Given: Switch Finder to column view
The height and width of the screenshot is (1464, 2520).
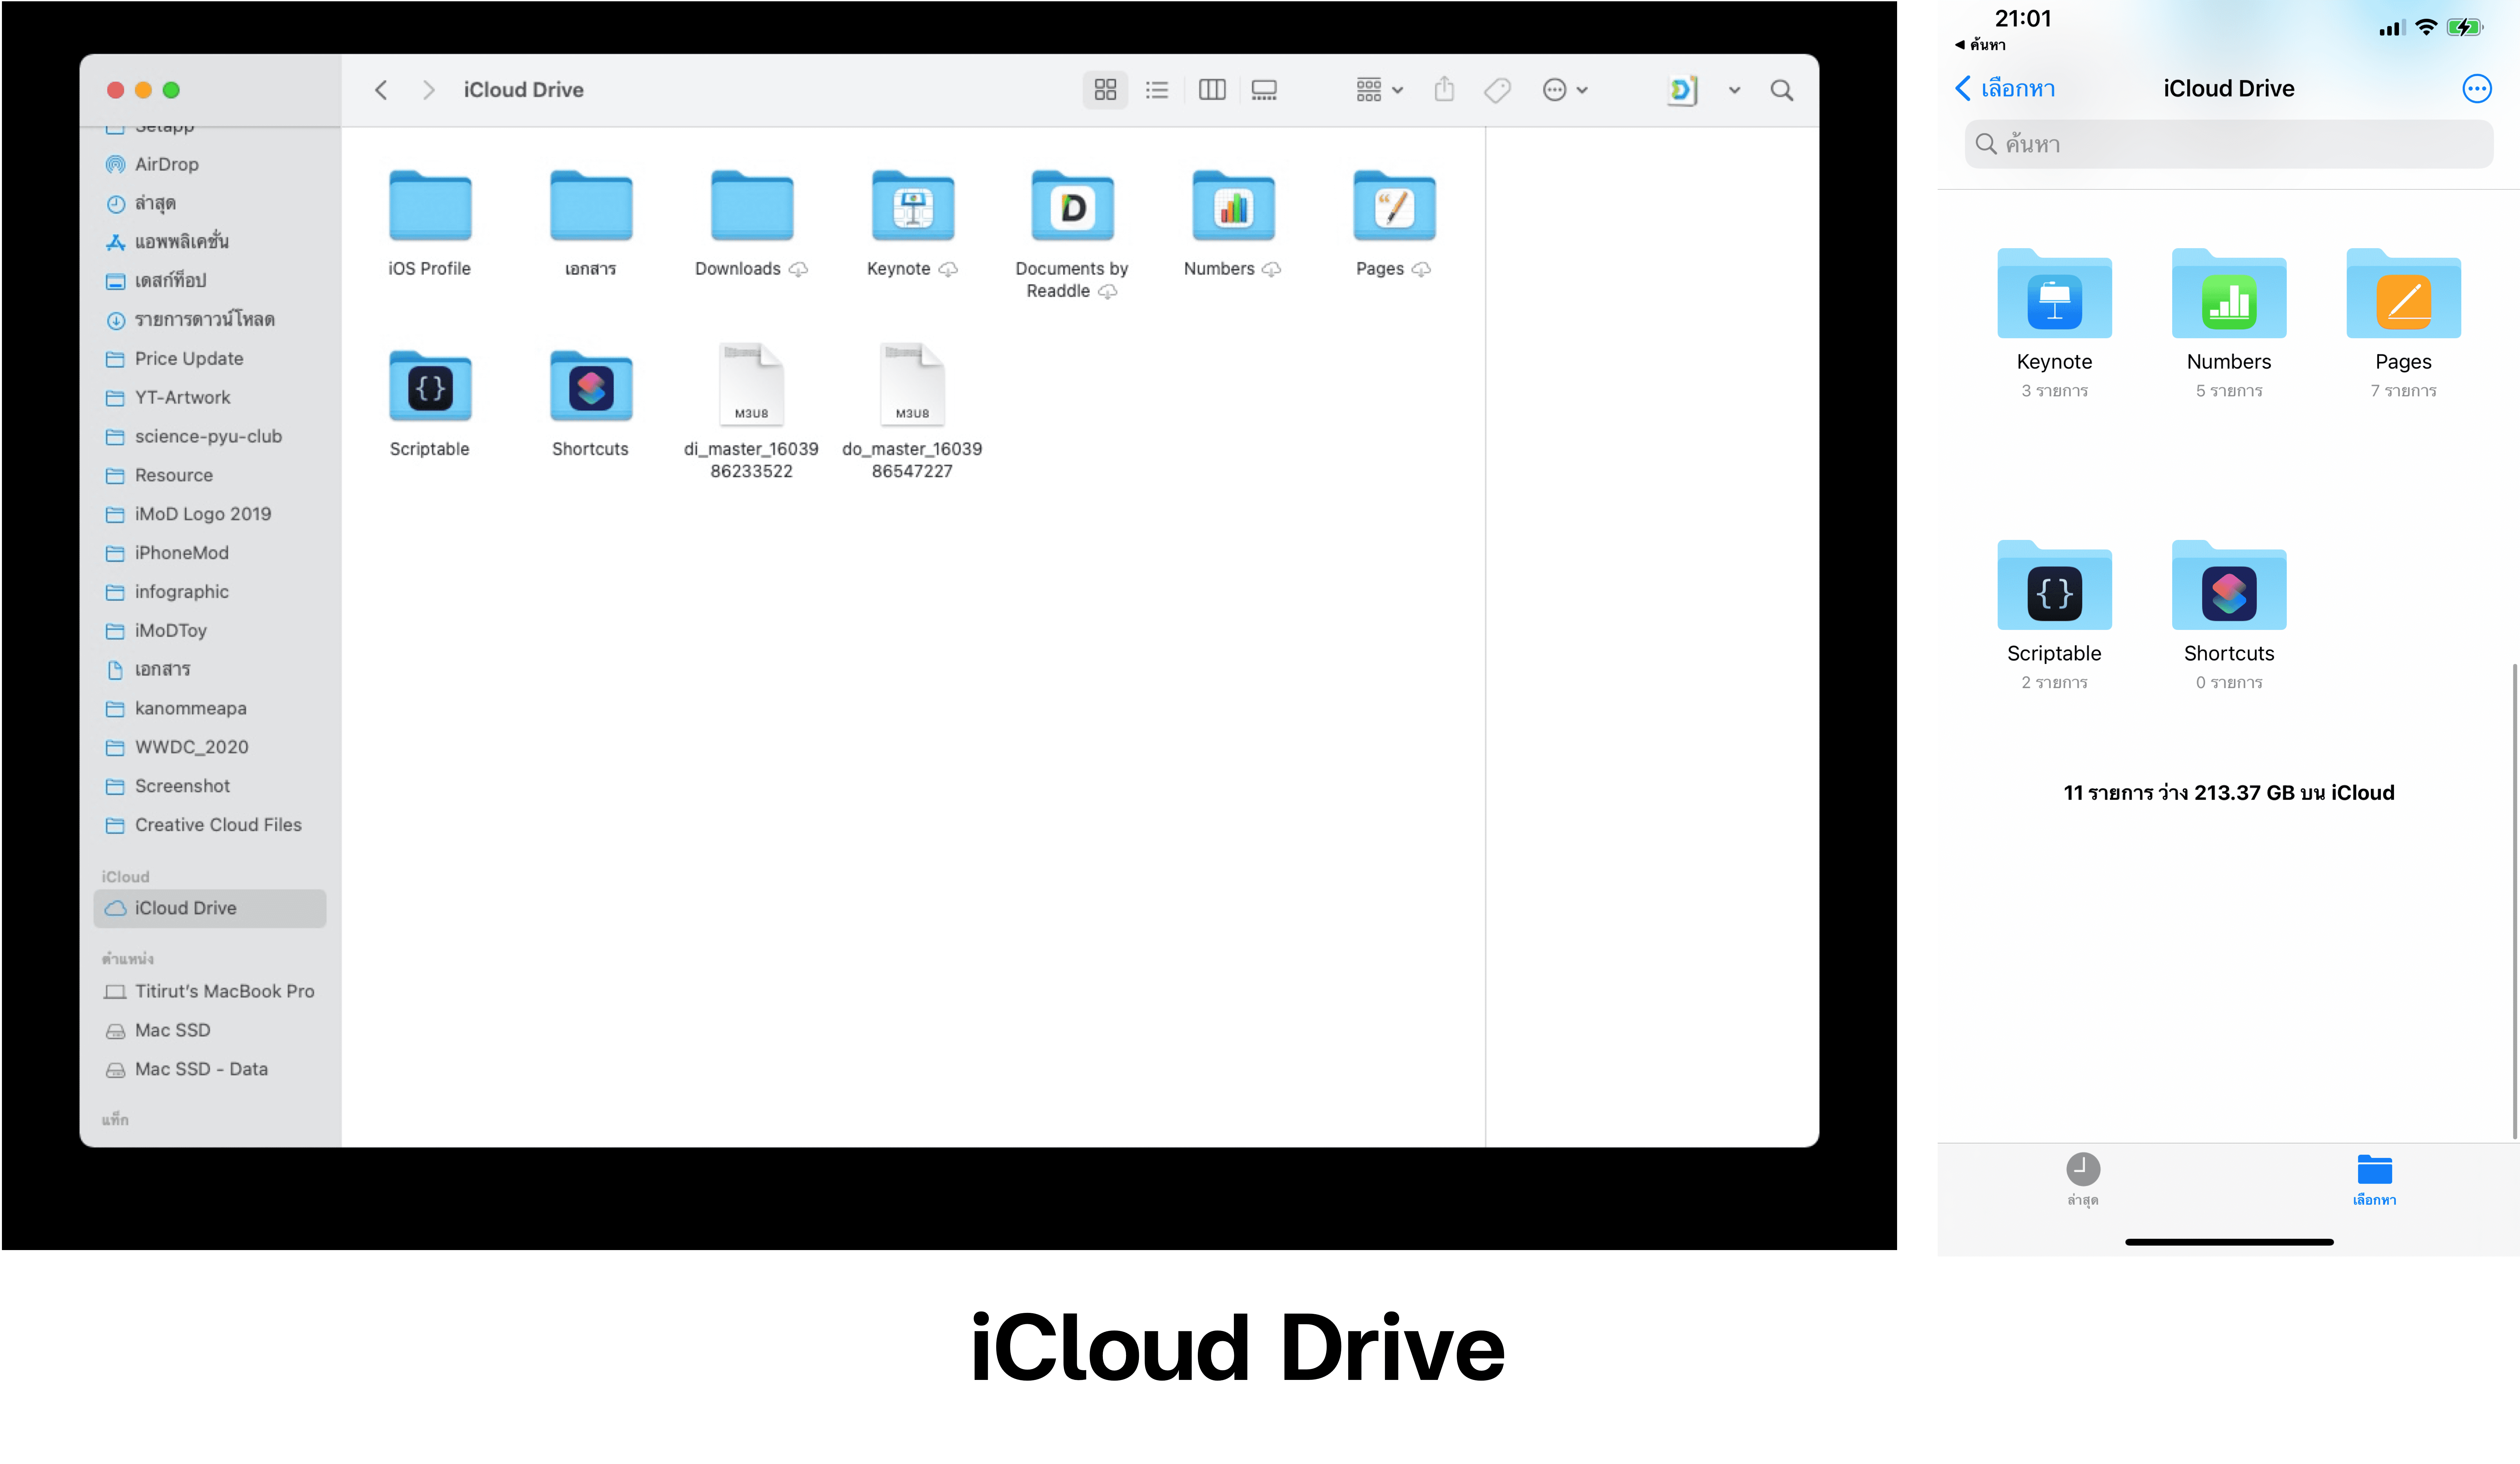Looking at the screenshot, I should (x=1212, y=90).
